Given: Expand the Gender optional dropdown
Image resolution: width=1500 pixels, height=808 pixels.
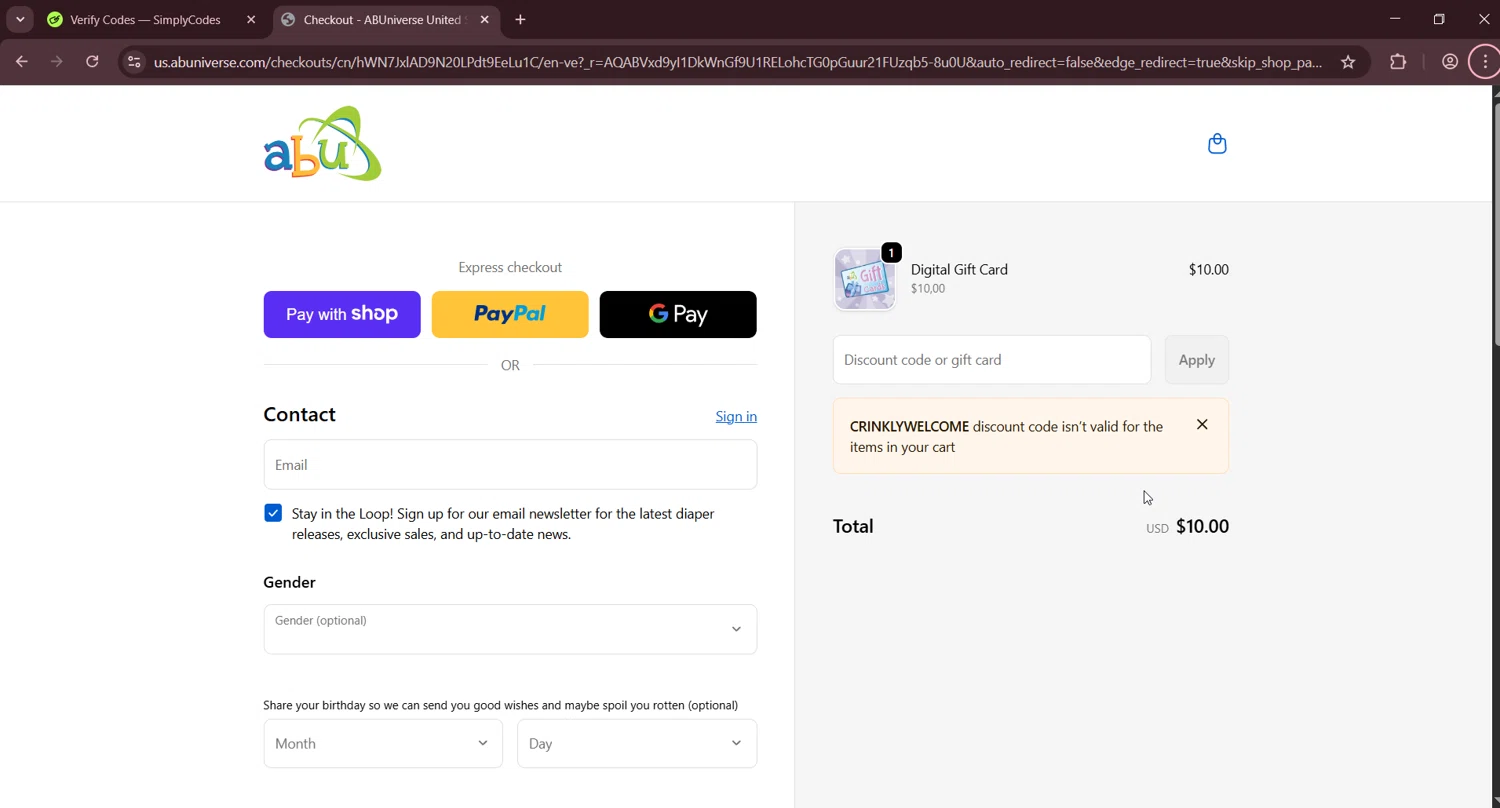Looking at the screenshot, I should [x=510, y=629].
